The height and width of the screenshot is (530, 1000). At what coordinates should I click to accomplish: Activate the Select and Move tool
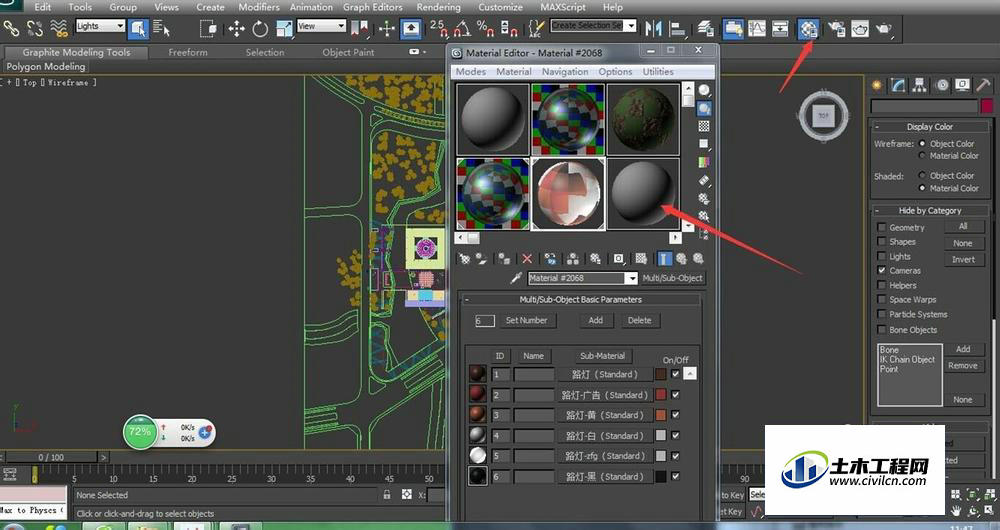coord(237,29)
